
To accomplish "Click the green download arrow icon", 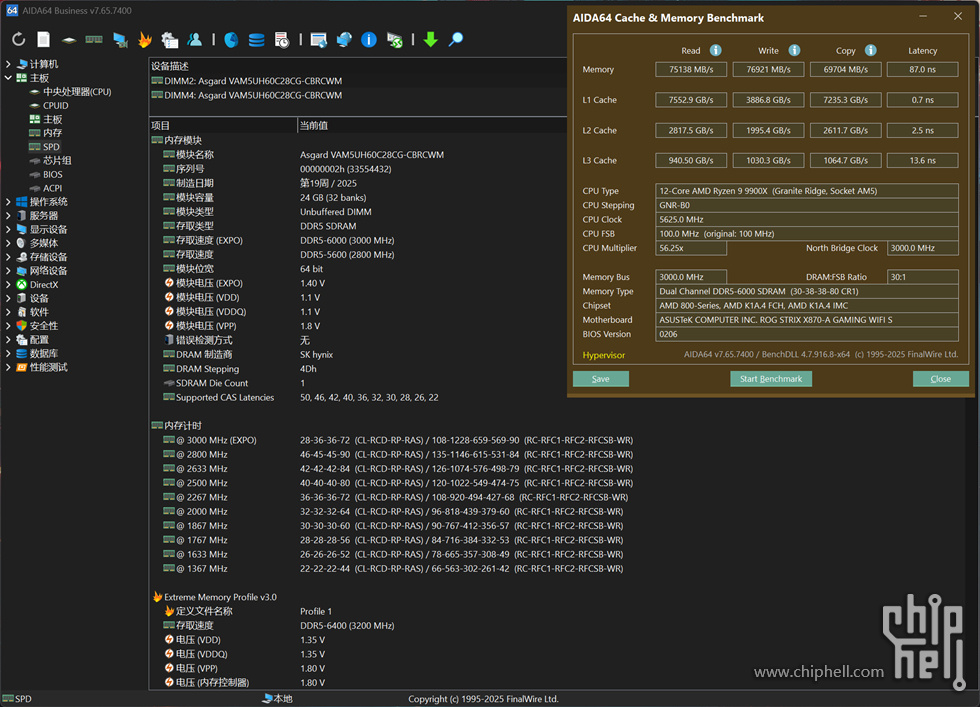I will (x=431, y=39).
